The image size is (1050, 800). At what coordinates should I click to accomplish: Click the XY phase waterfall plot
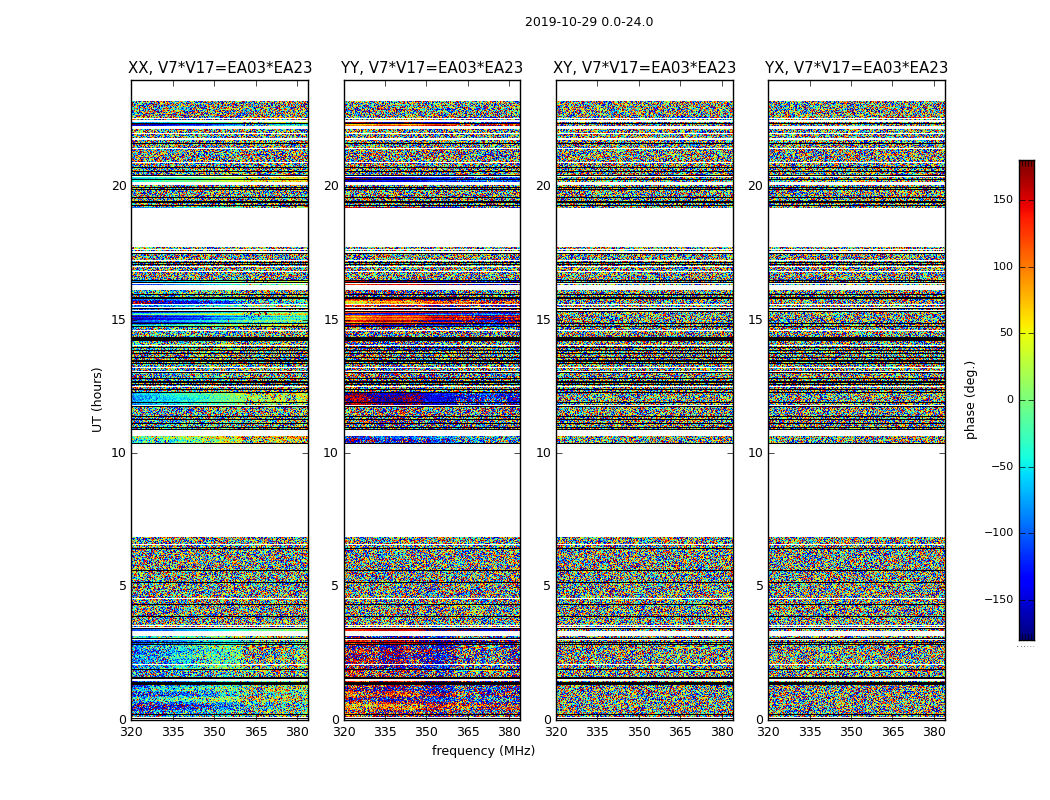point(644,400)
